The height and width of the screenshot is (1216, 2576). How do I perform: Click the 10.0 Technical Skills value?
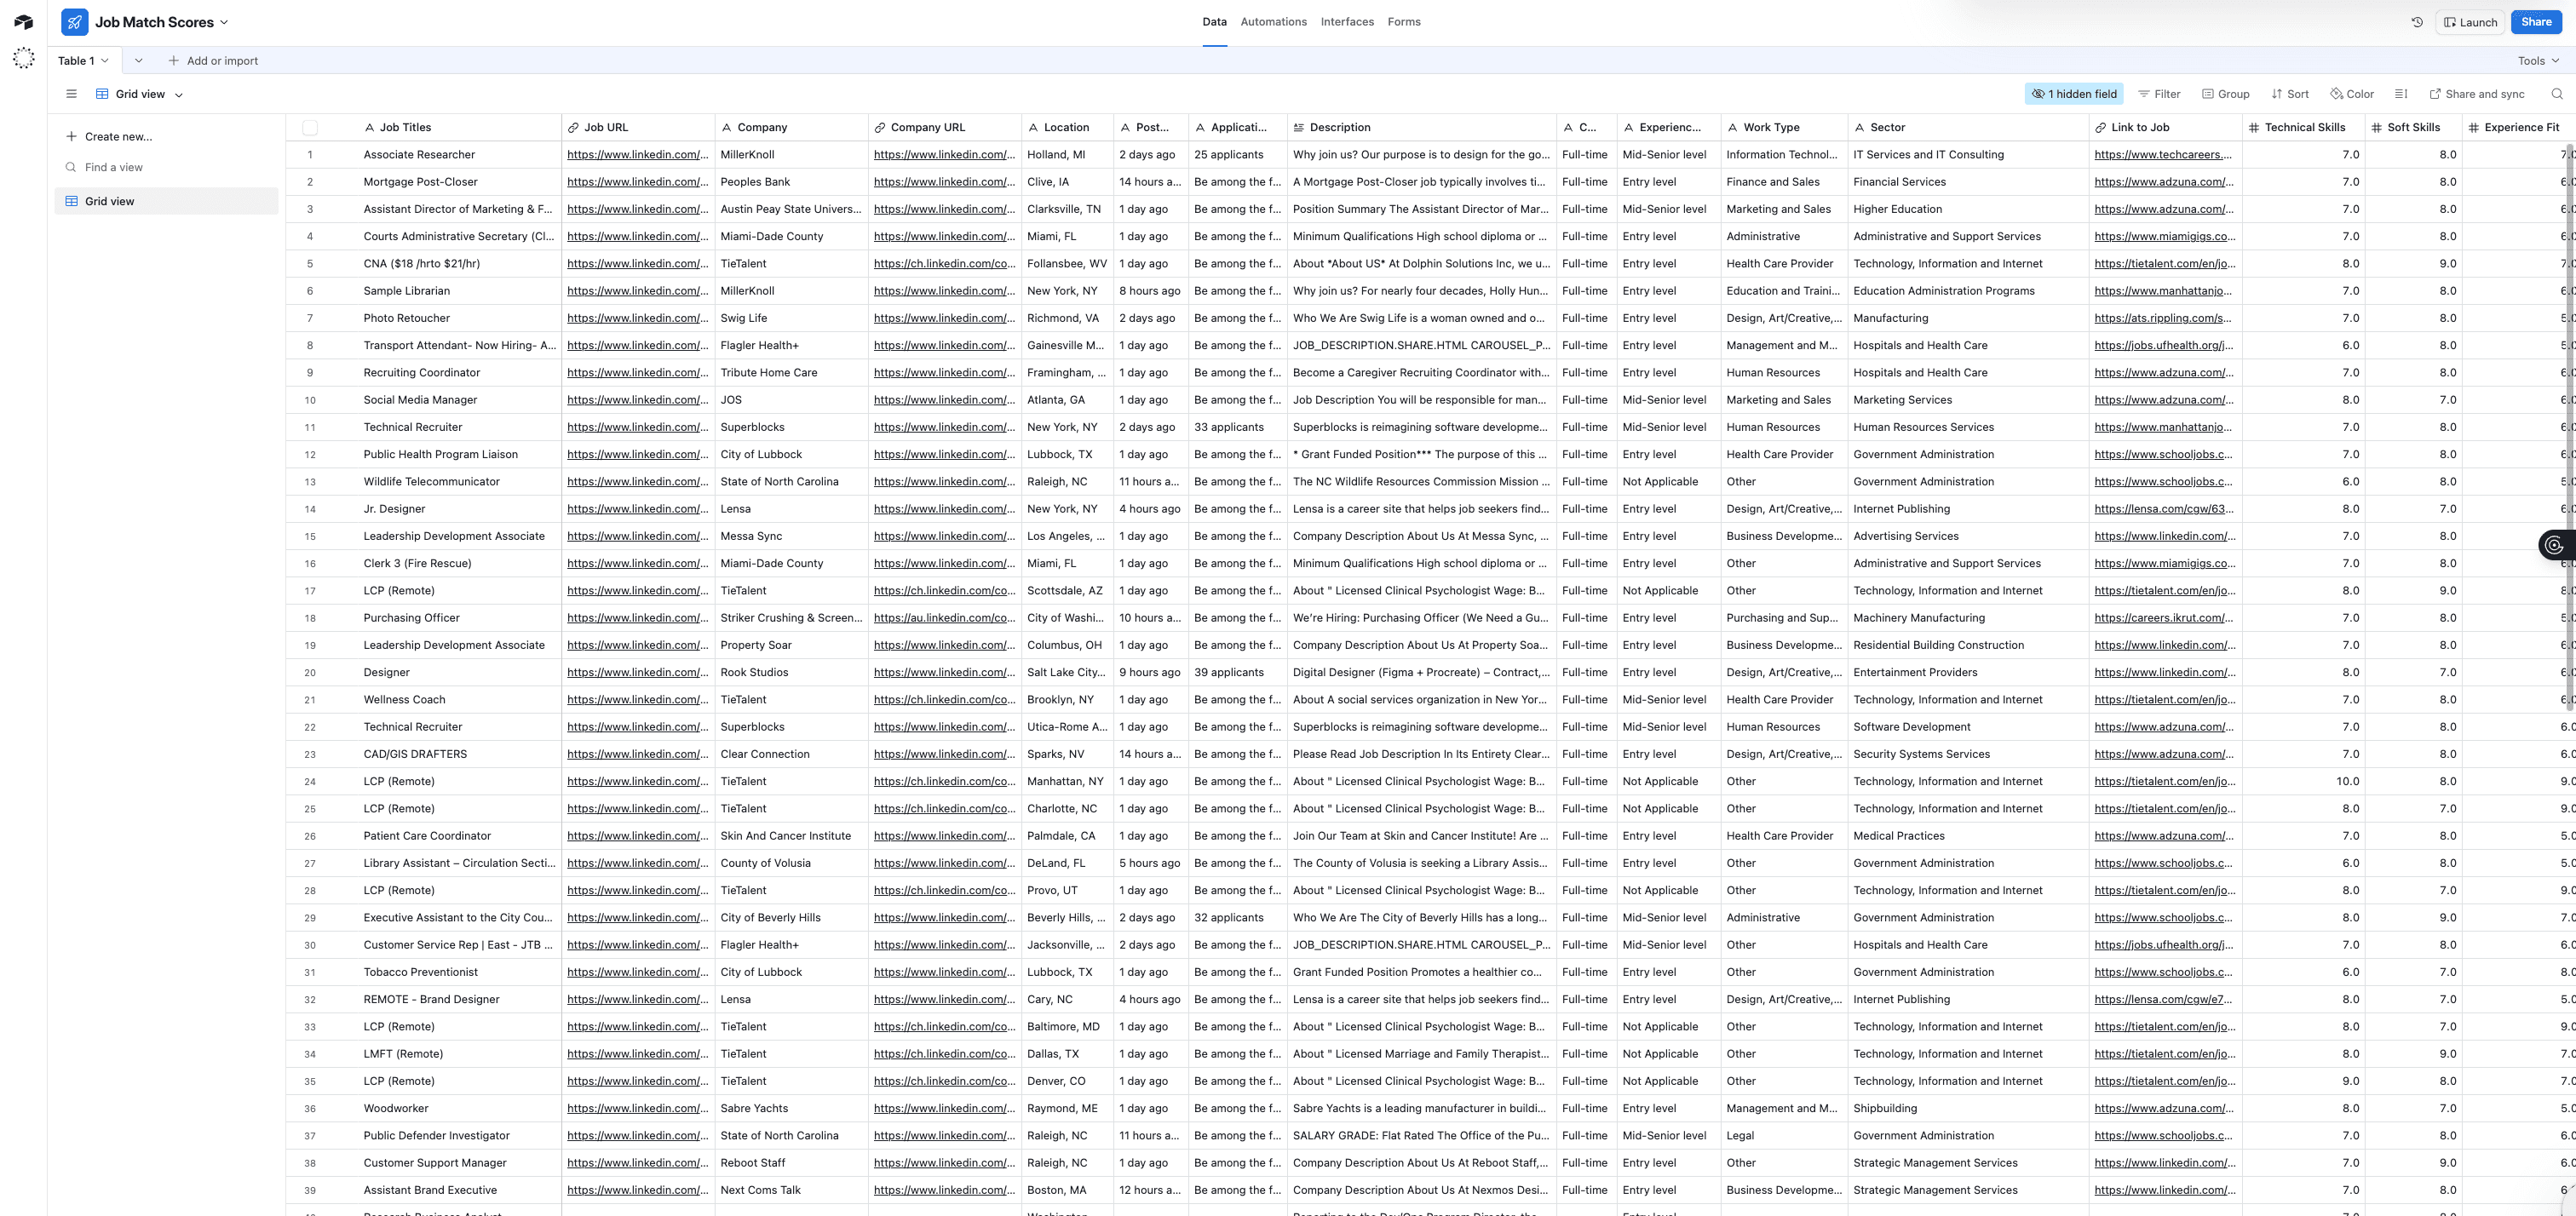(x=2346, y=782)
